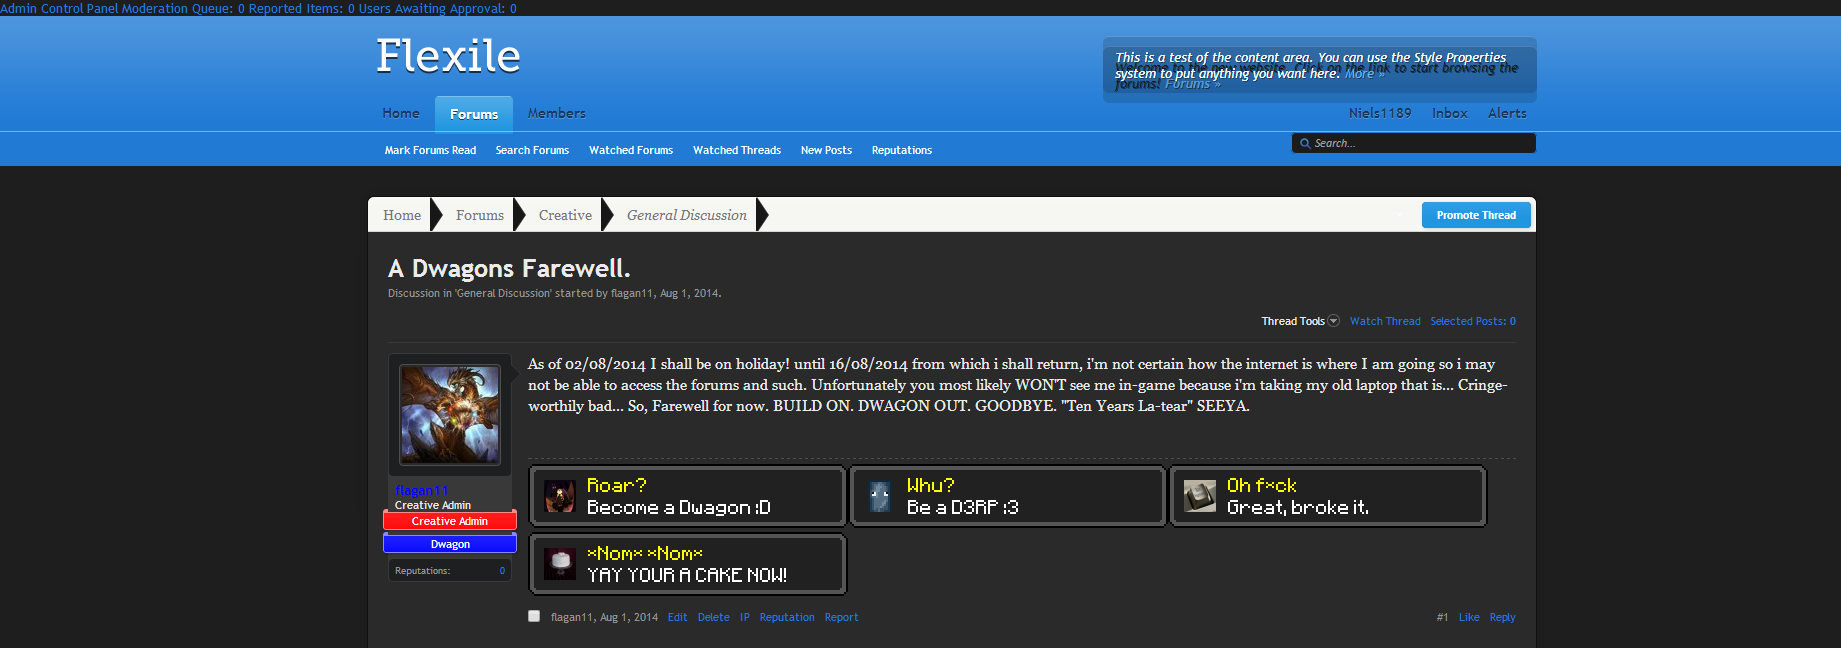Open flagan11's dragon avatar image
Viewport: 1841px width, 648px height.
pyautogui.click(x=450, y=414)
